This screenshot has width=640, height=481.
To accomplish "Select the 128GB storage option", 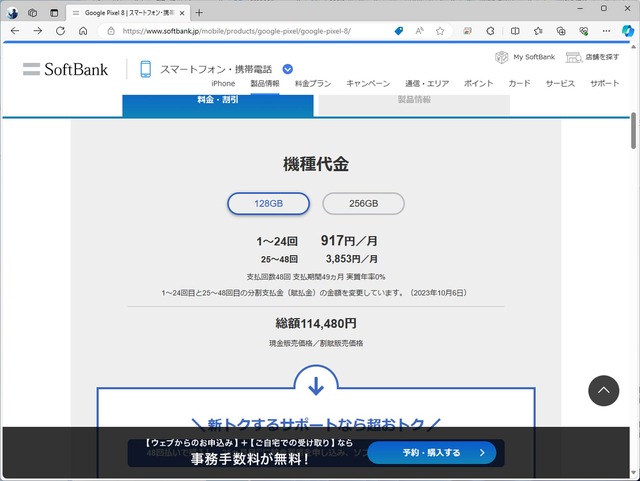I will click(269, 203).
